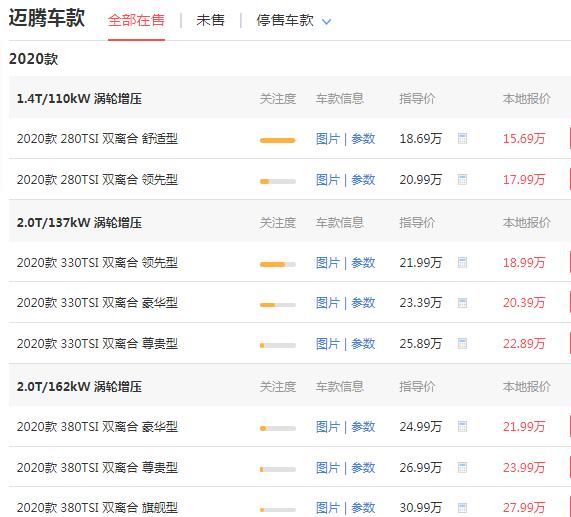Open 图片 link for 330TSI 领先型
The height and width of the screenshot is (517, 571).
coord(328,263)
